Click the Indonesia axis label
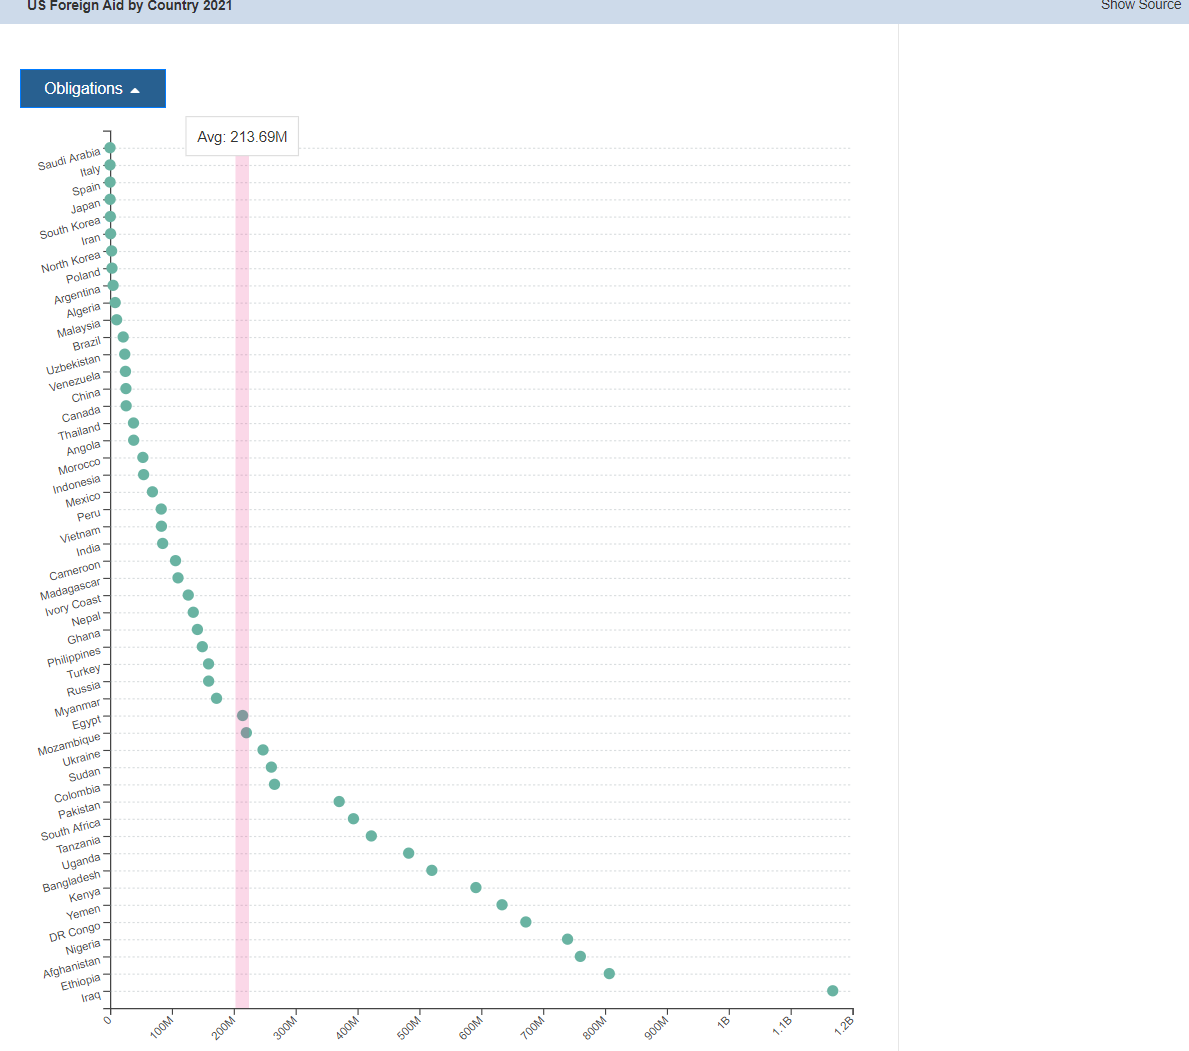Screen dimensions: 1189x1051 point(77,484)
